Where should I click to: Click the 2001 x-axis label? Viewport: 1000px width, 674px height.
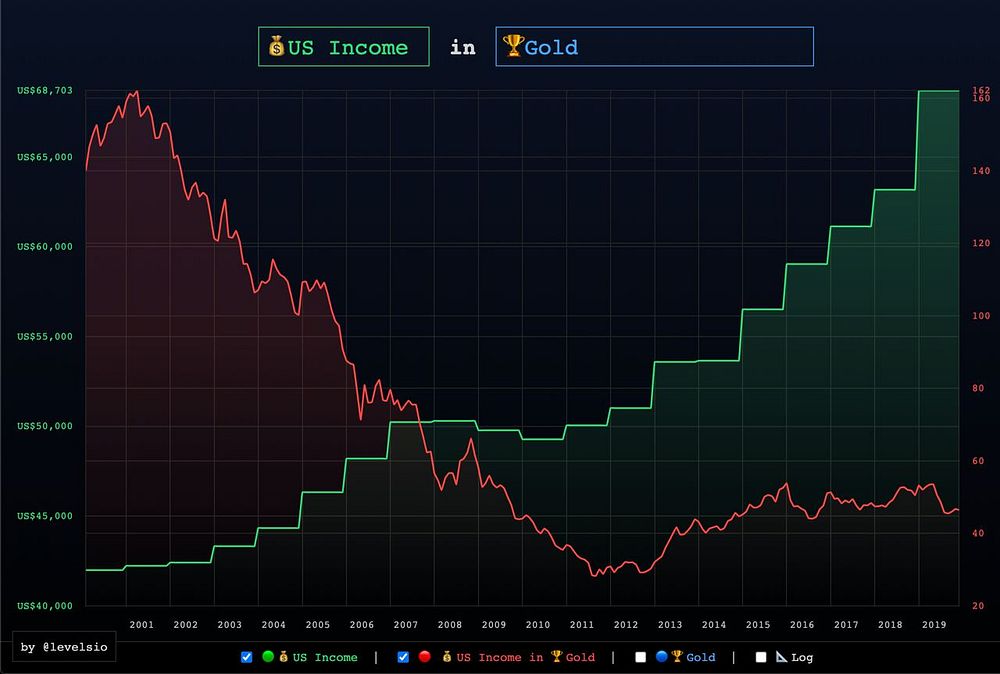142,625
